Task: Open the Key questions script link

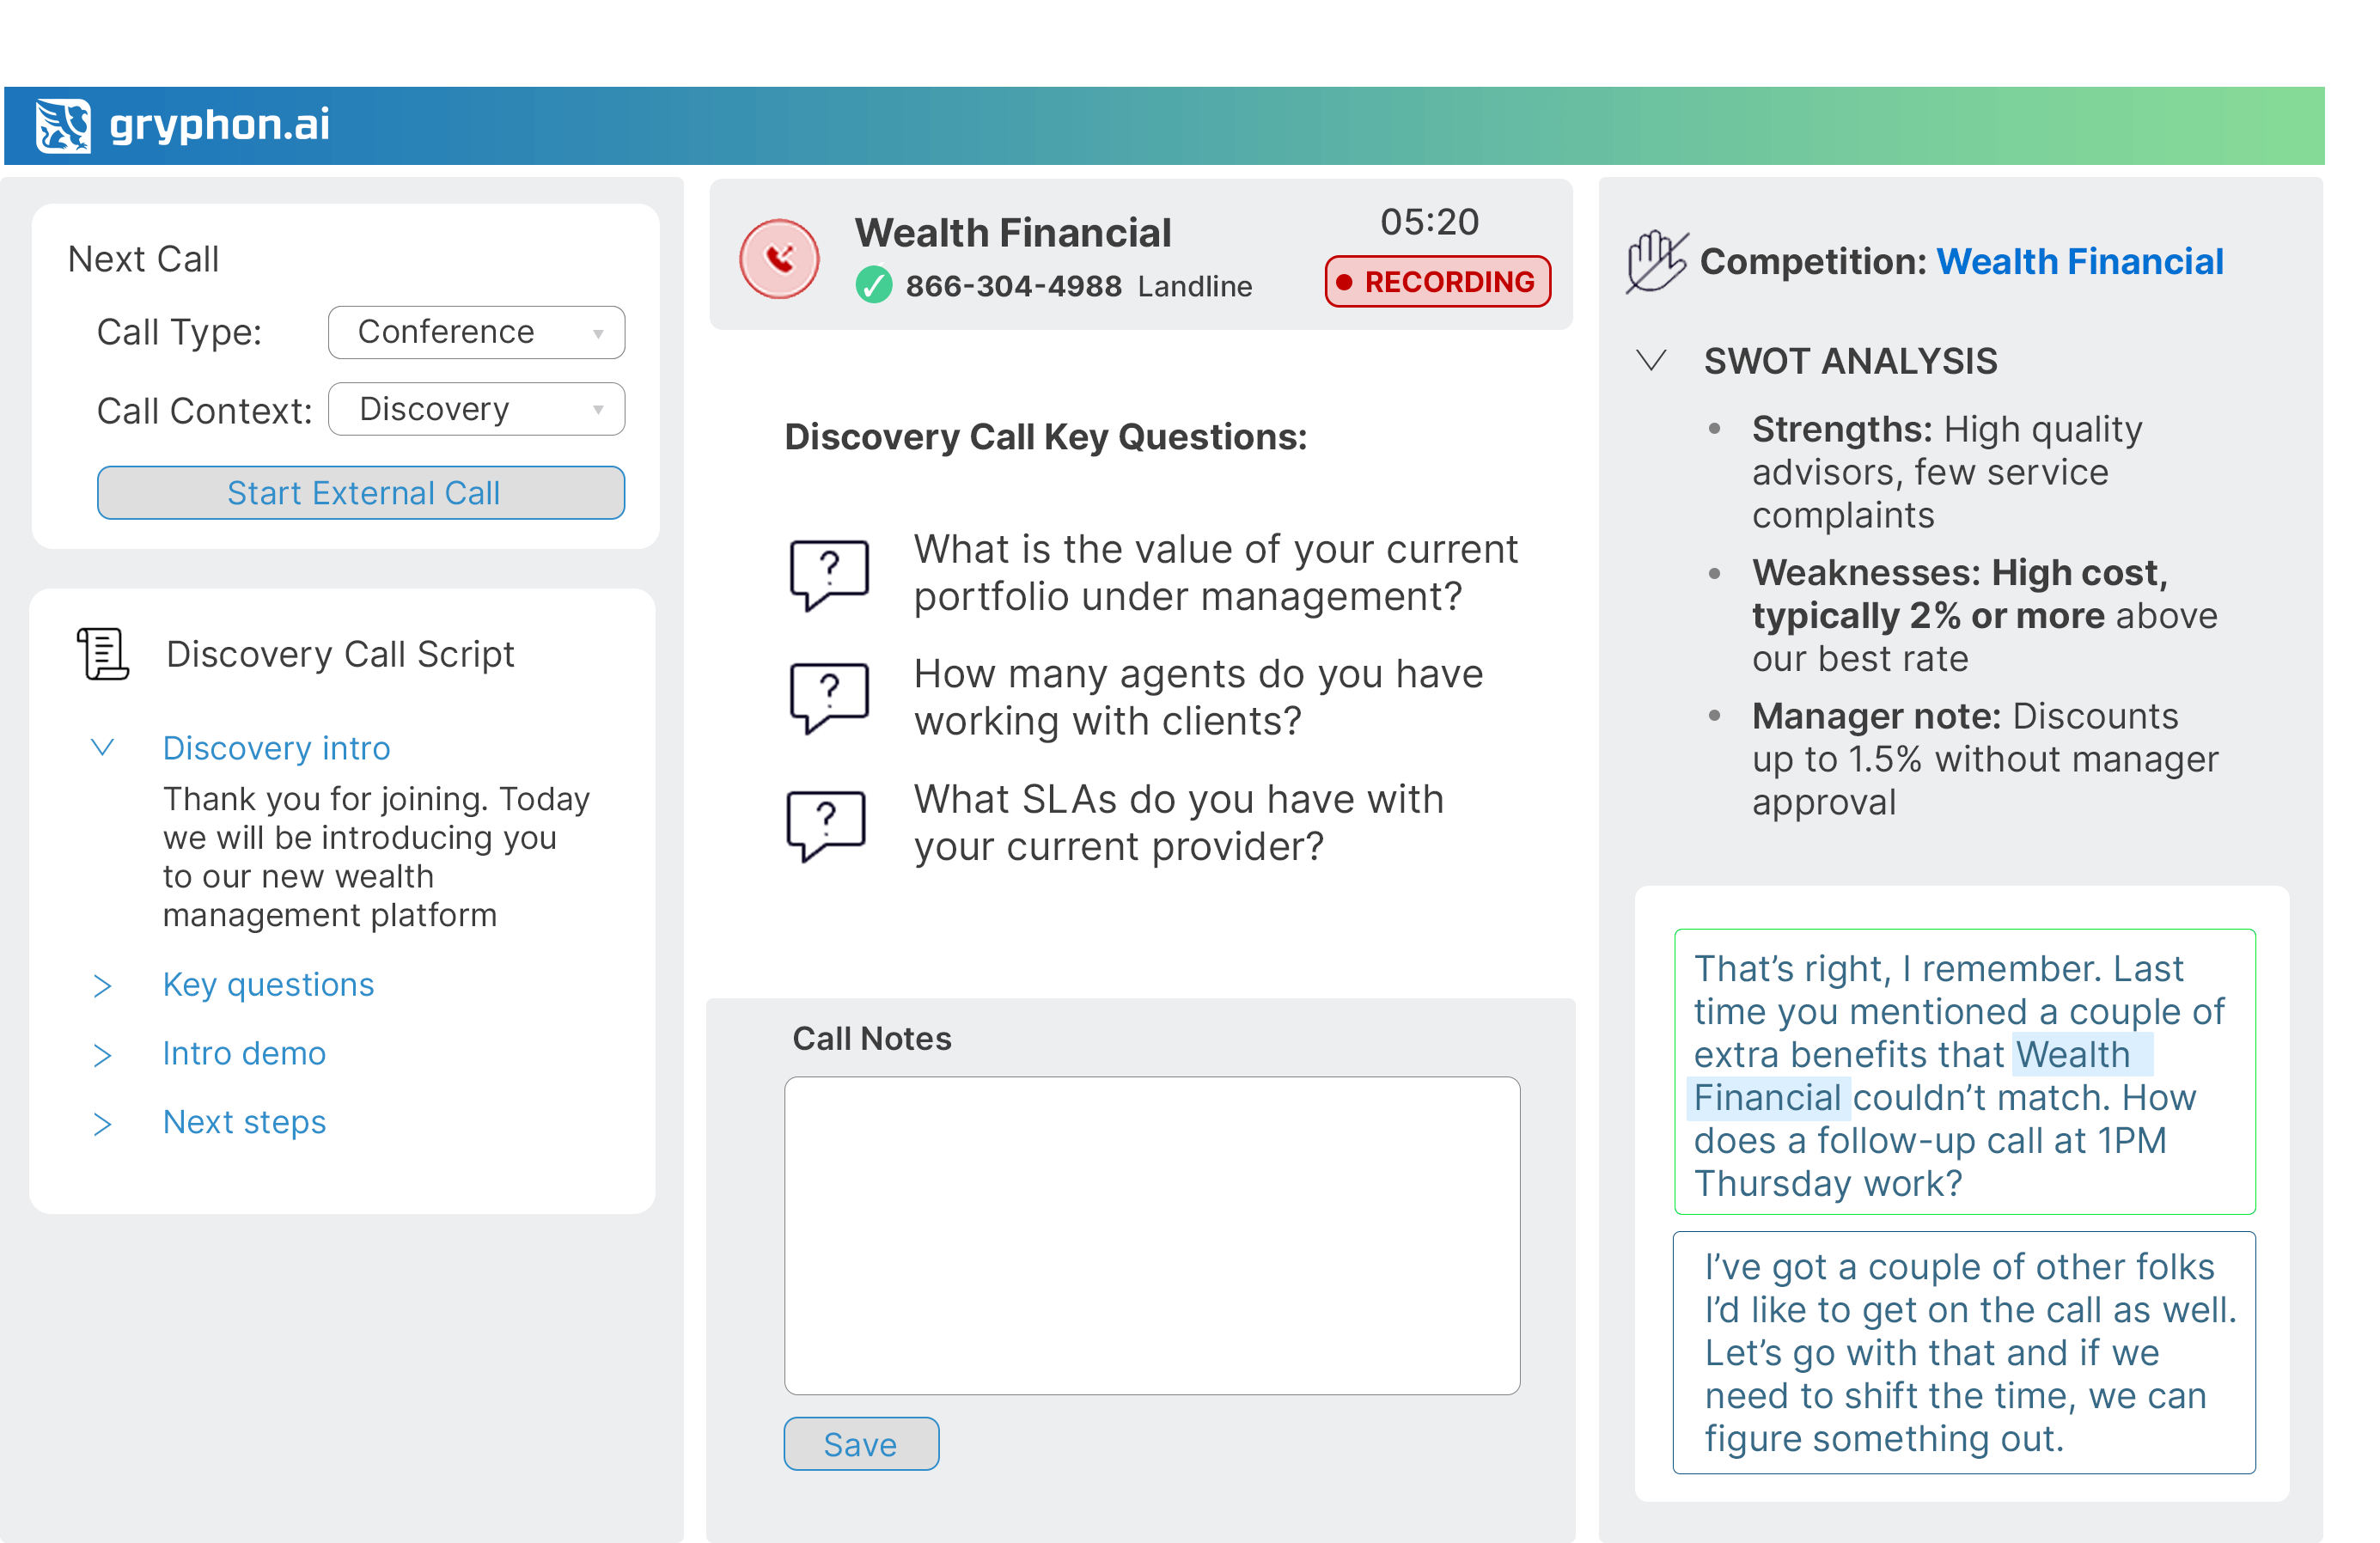Action: point(268,985)
